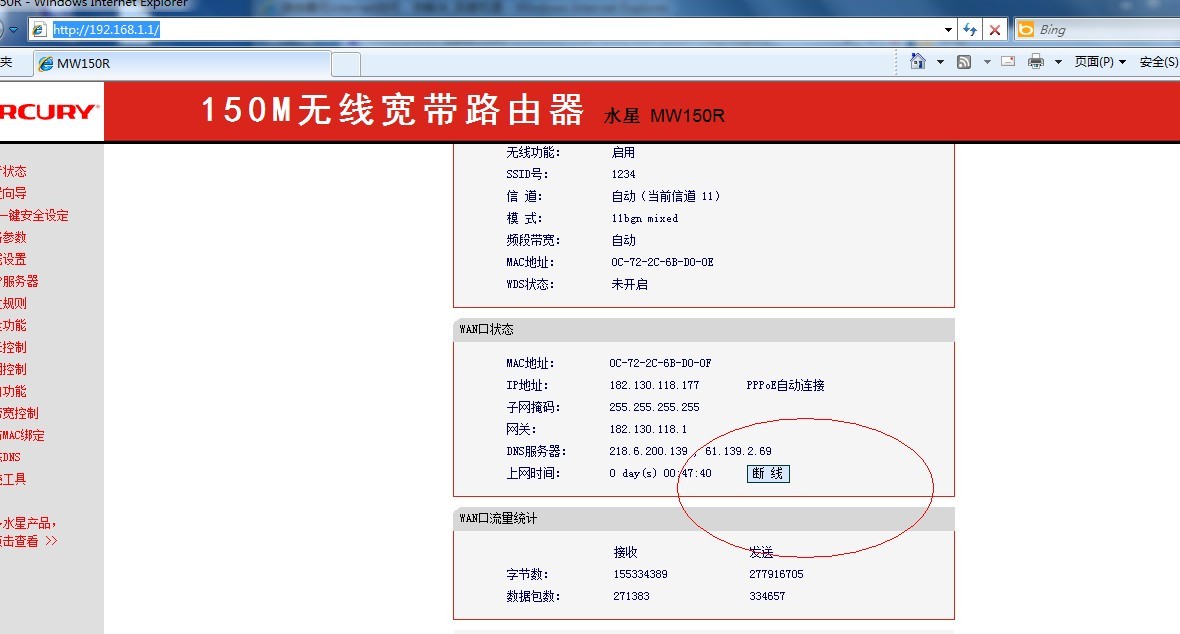Click the 点击查看 >> more products link
The image size is (1180, 634).
coord(29,541)
